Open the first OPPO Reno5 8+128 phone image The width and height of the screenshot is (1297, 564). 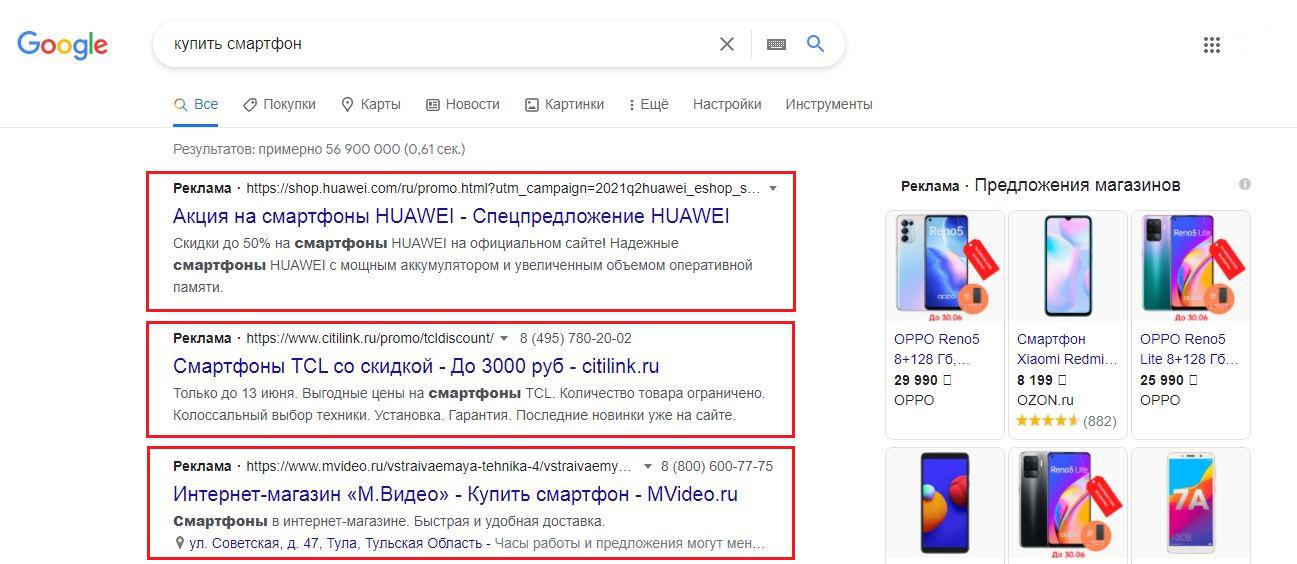944,266
